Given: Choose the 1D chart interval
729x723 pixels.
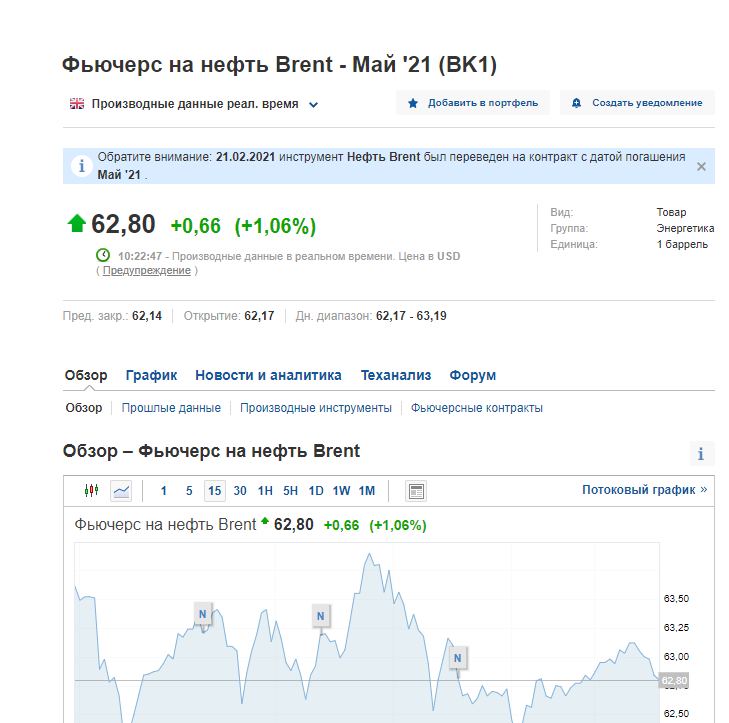Looking at the screenshot, I should [316, 491].
